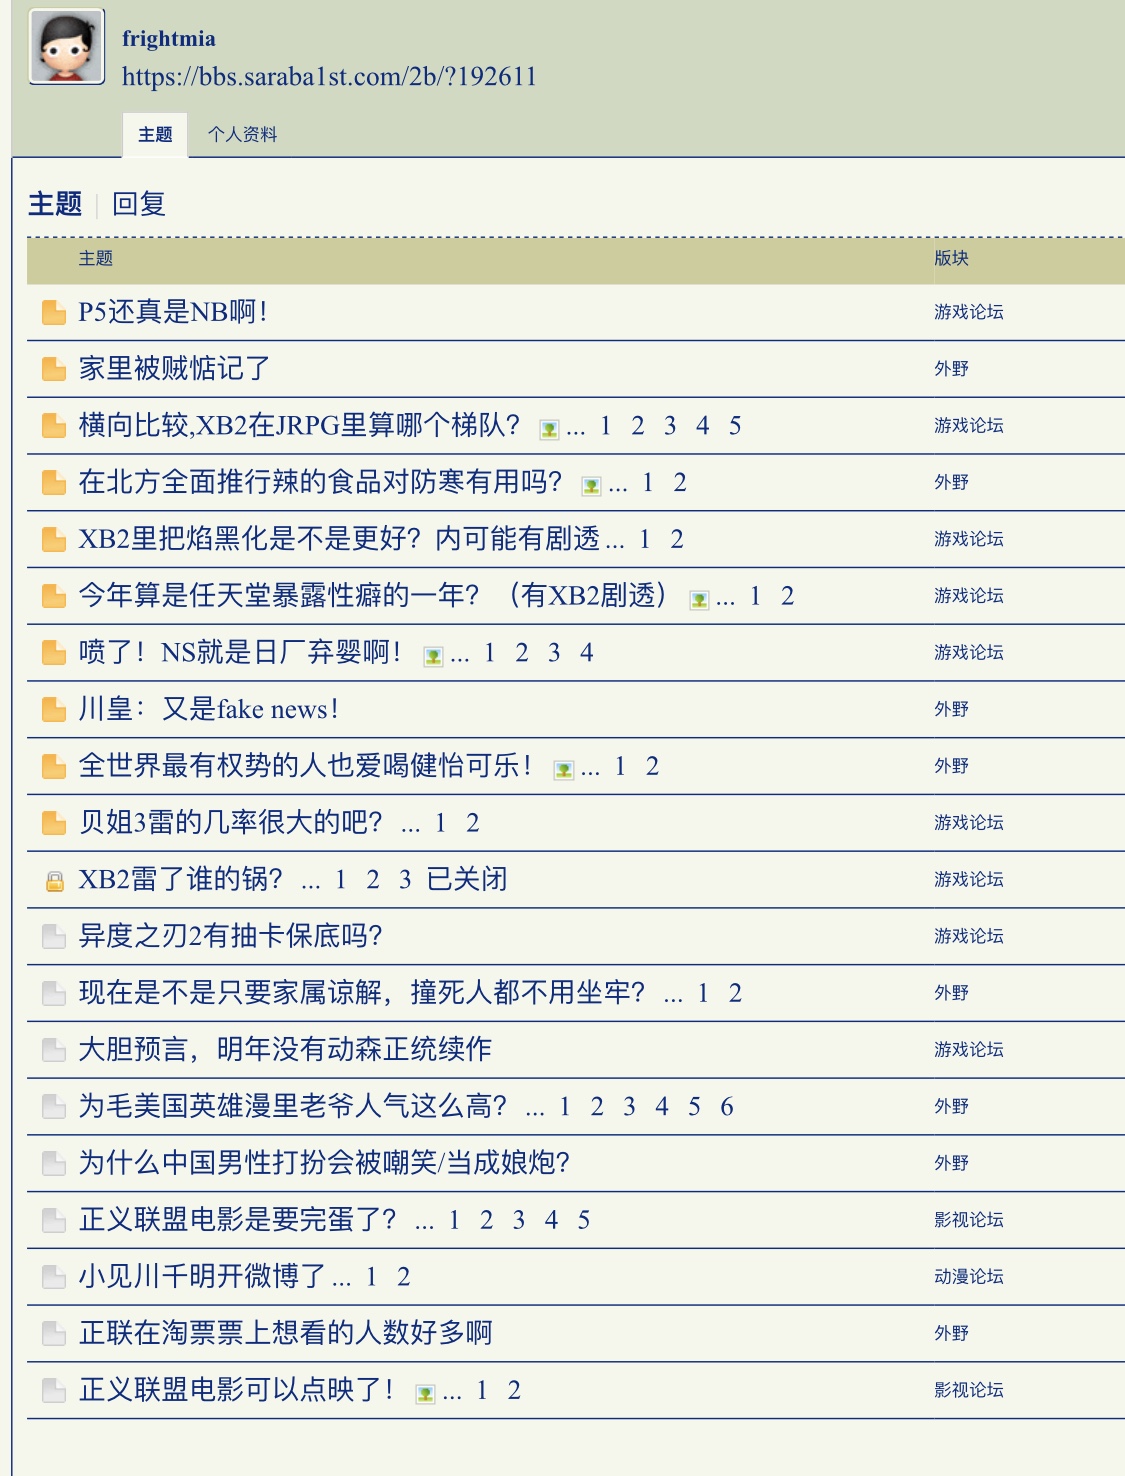Click page icon beside 正义联盟电影是要完蛋了
Viewport: 1125px width, 1476px height.
[54, 1221]
